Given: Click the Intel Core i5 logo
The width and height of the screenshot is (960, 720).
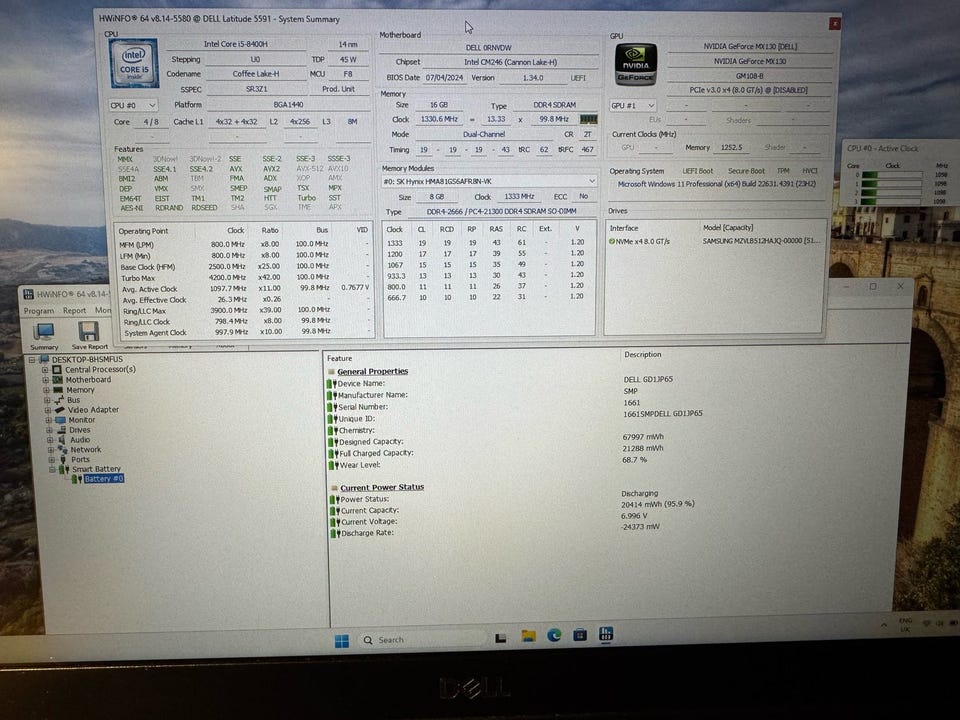Looking at the screenshot, I should [133, 63].
